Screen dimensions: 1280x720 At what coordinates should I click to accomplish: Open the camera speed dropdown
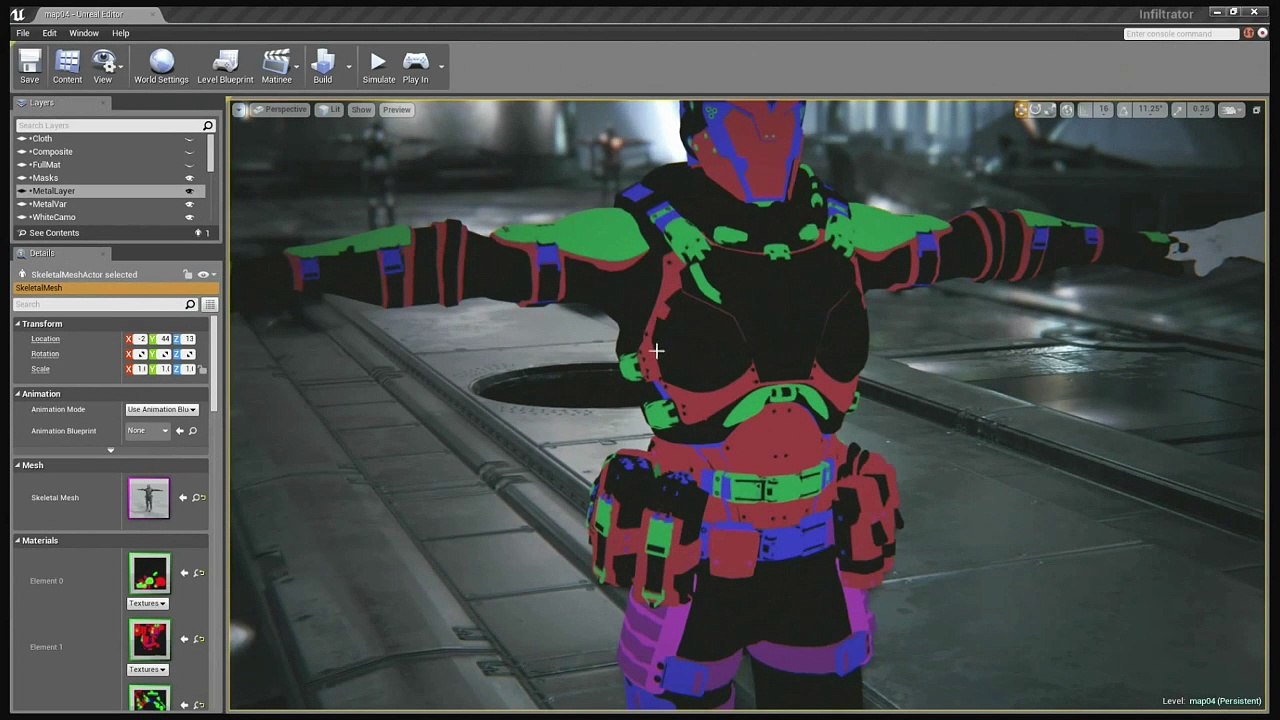click(1231, 110)
